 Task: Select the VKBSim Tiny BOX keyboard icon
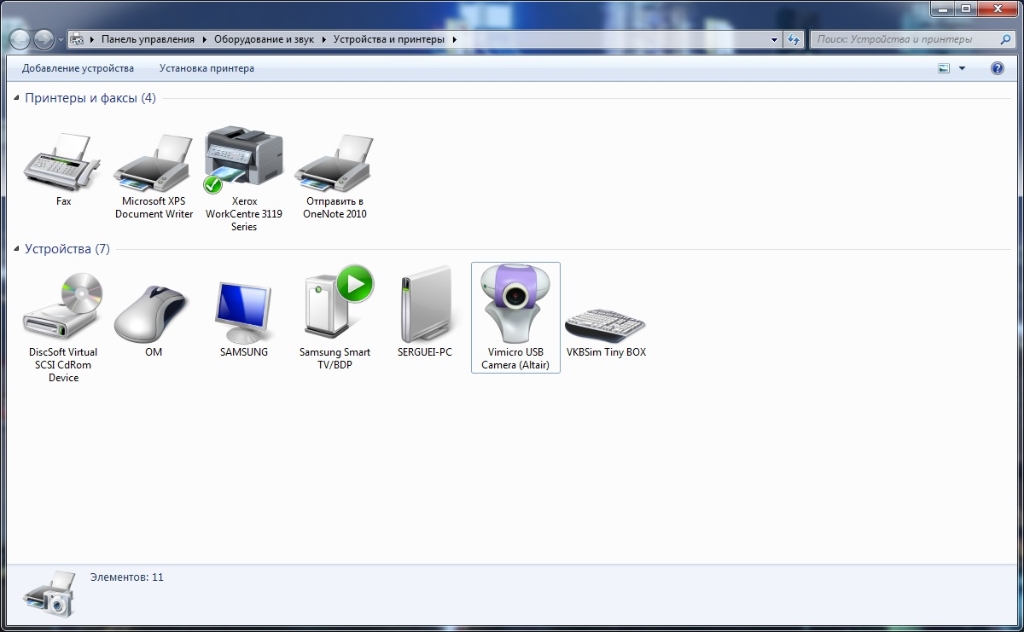(605, 325)
